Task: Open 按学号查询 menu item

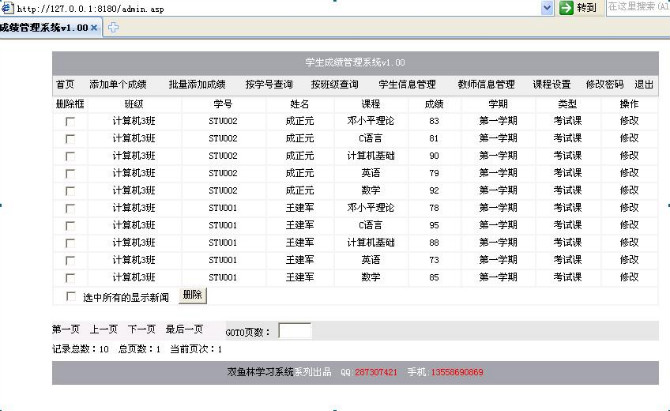Action: pos(269,85)
